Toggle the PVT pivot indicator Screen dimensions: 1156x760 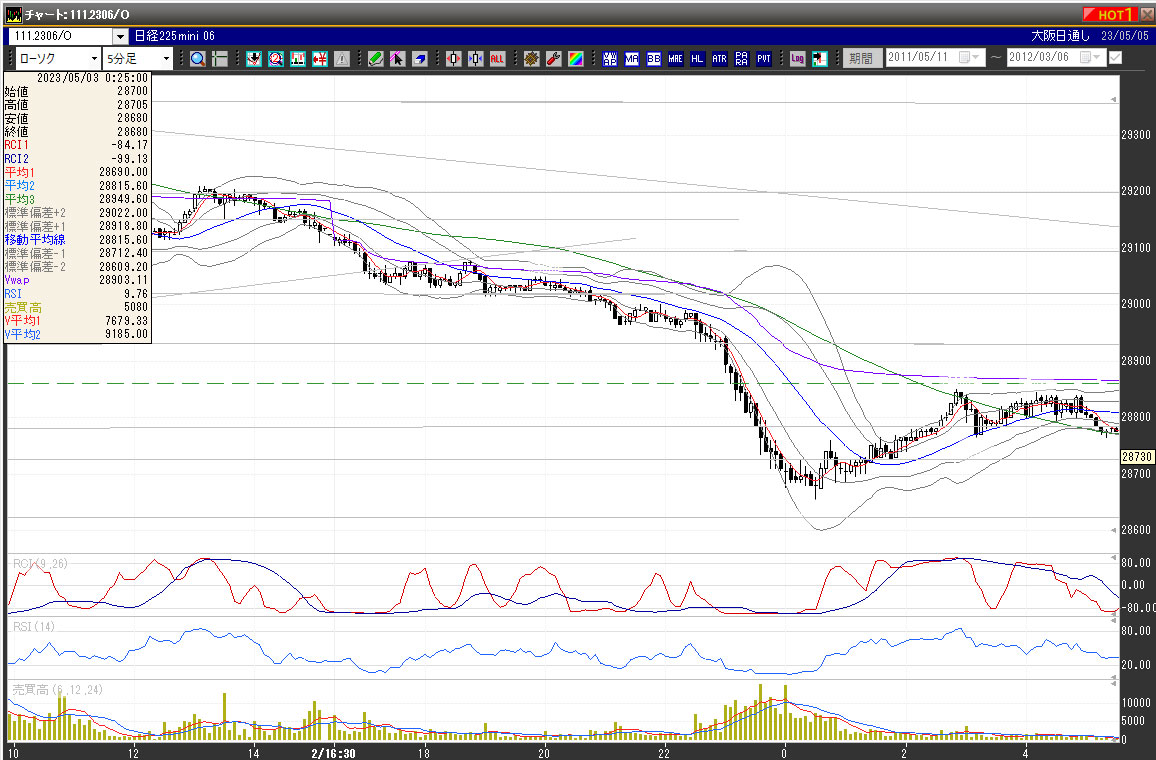(x=764, y=59)
